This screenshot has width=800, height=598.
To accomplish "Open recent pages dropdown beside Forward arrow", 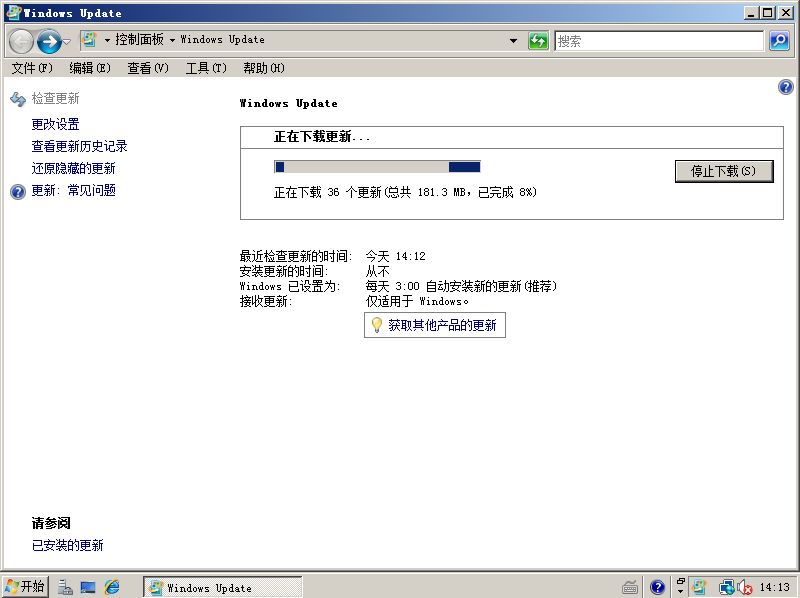I will (67, 41).
